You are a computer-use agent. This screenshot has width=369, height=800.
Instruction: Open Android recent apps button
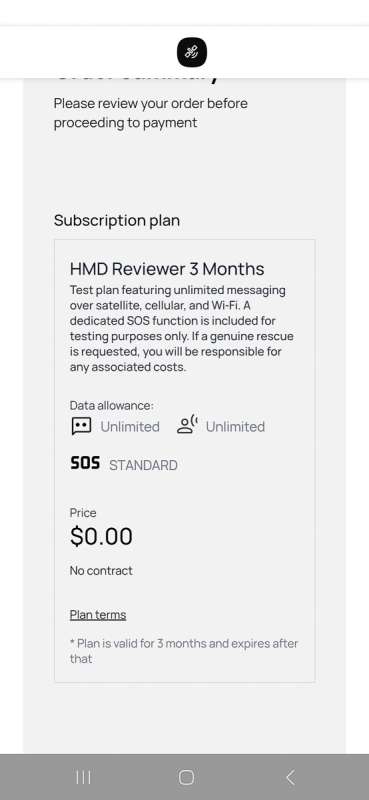coord(83,777)
